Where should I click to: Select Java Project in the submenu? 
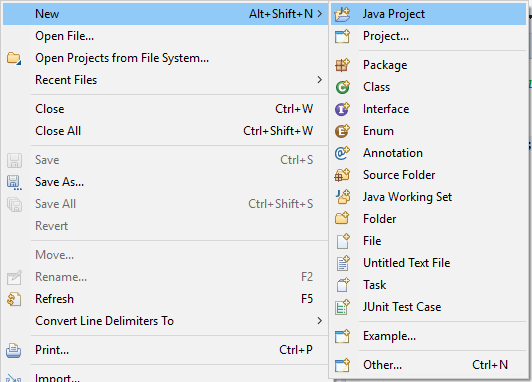tap(429, 14)
